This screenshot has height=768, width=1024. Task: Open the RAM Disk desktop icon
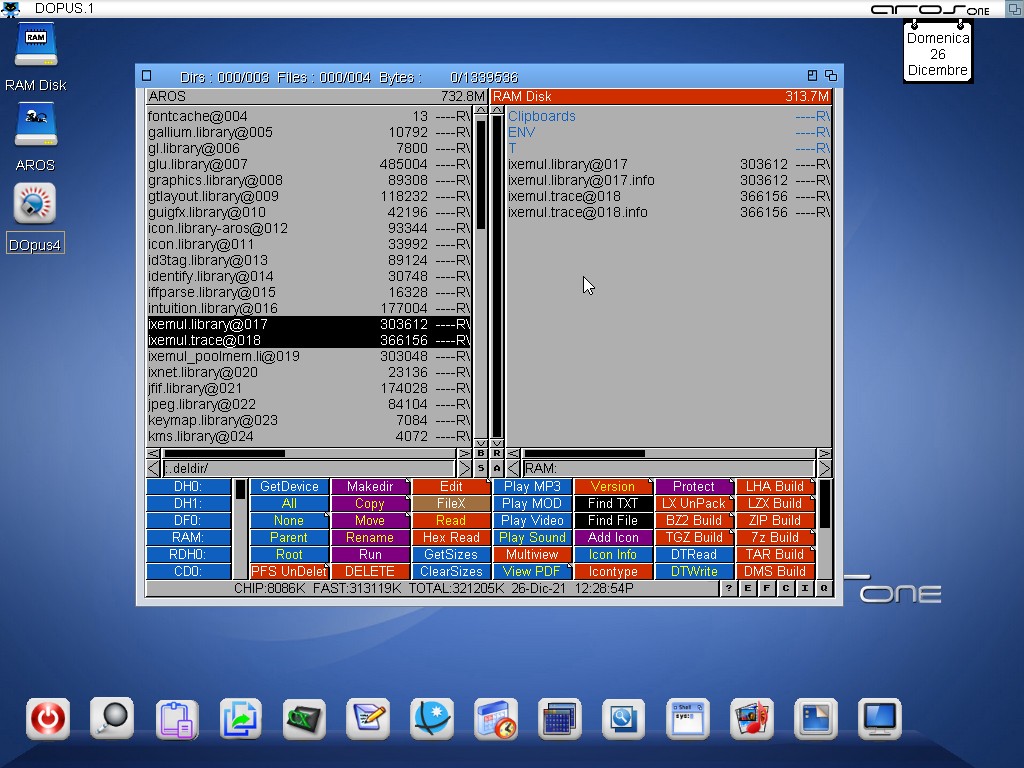tap(35, 46)
